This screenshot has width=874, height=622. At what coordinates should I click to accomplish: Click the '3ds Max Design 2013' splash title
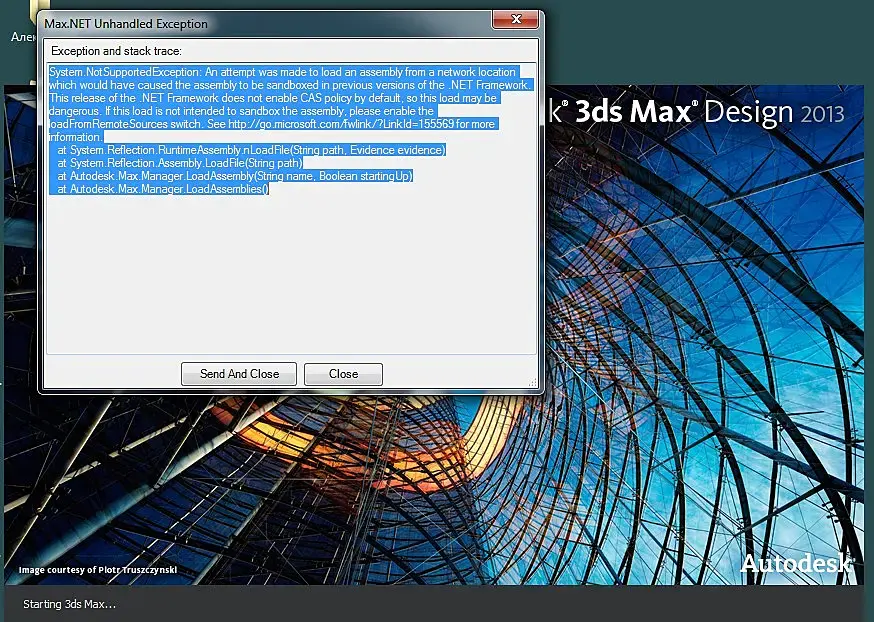[x=709, y=113]
